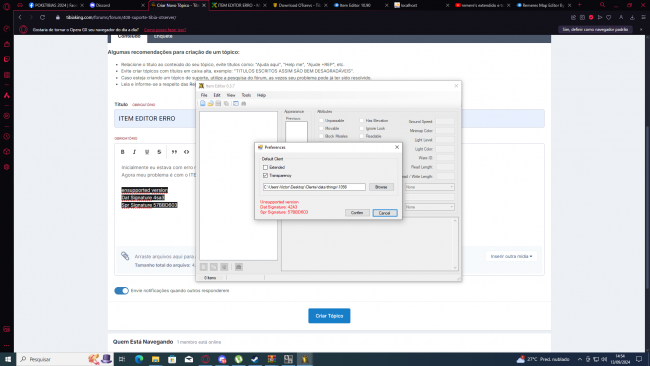Click the paperclip attachment icon
Image resolution: width=650 pixels, height=366 pixels.
(x=125, y=256)
